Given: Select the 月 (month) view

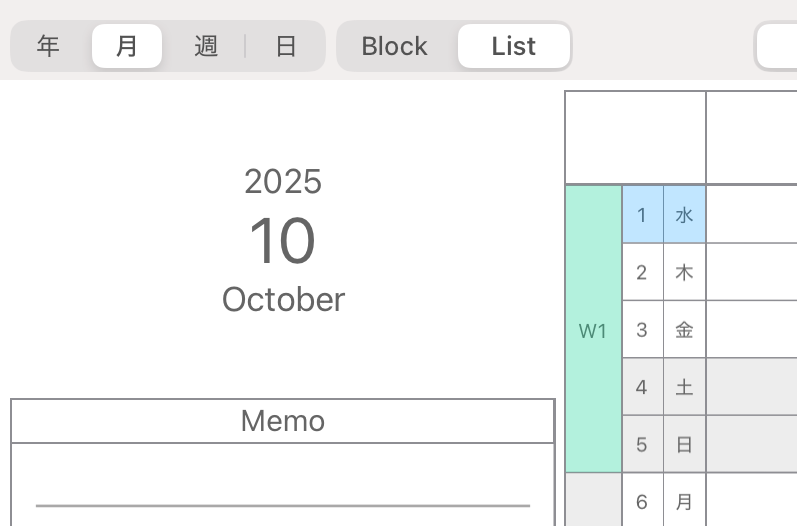Looking at the screenshot, I should click(127, 46).
